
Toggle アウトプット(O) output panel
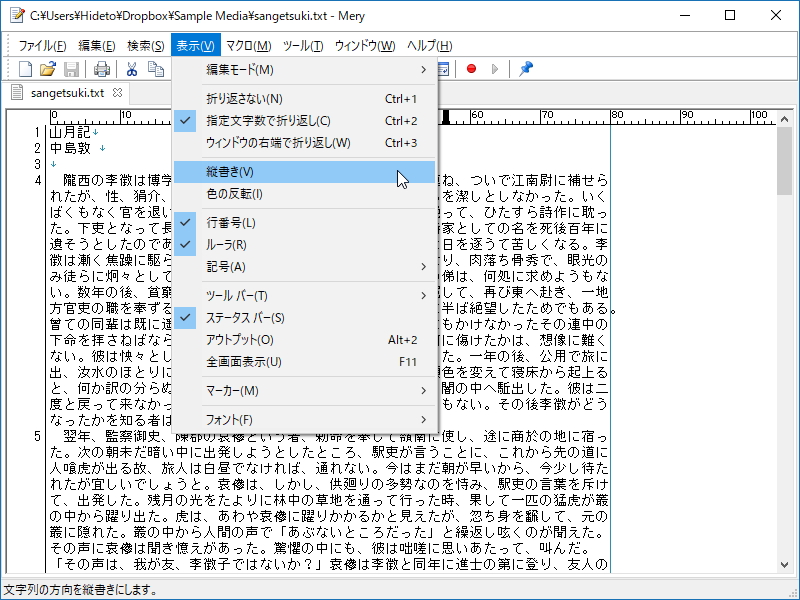click(305, 340)
